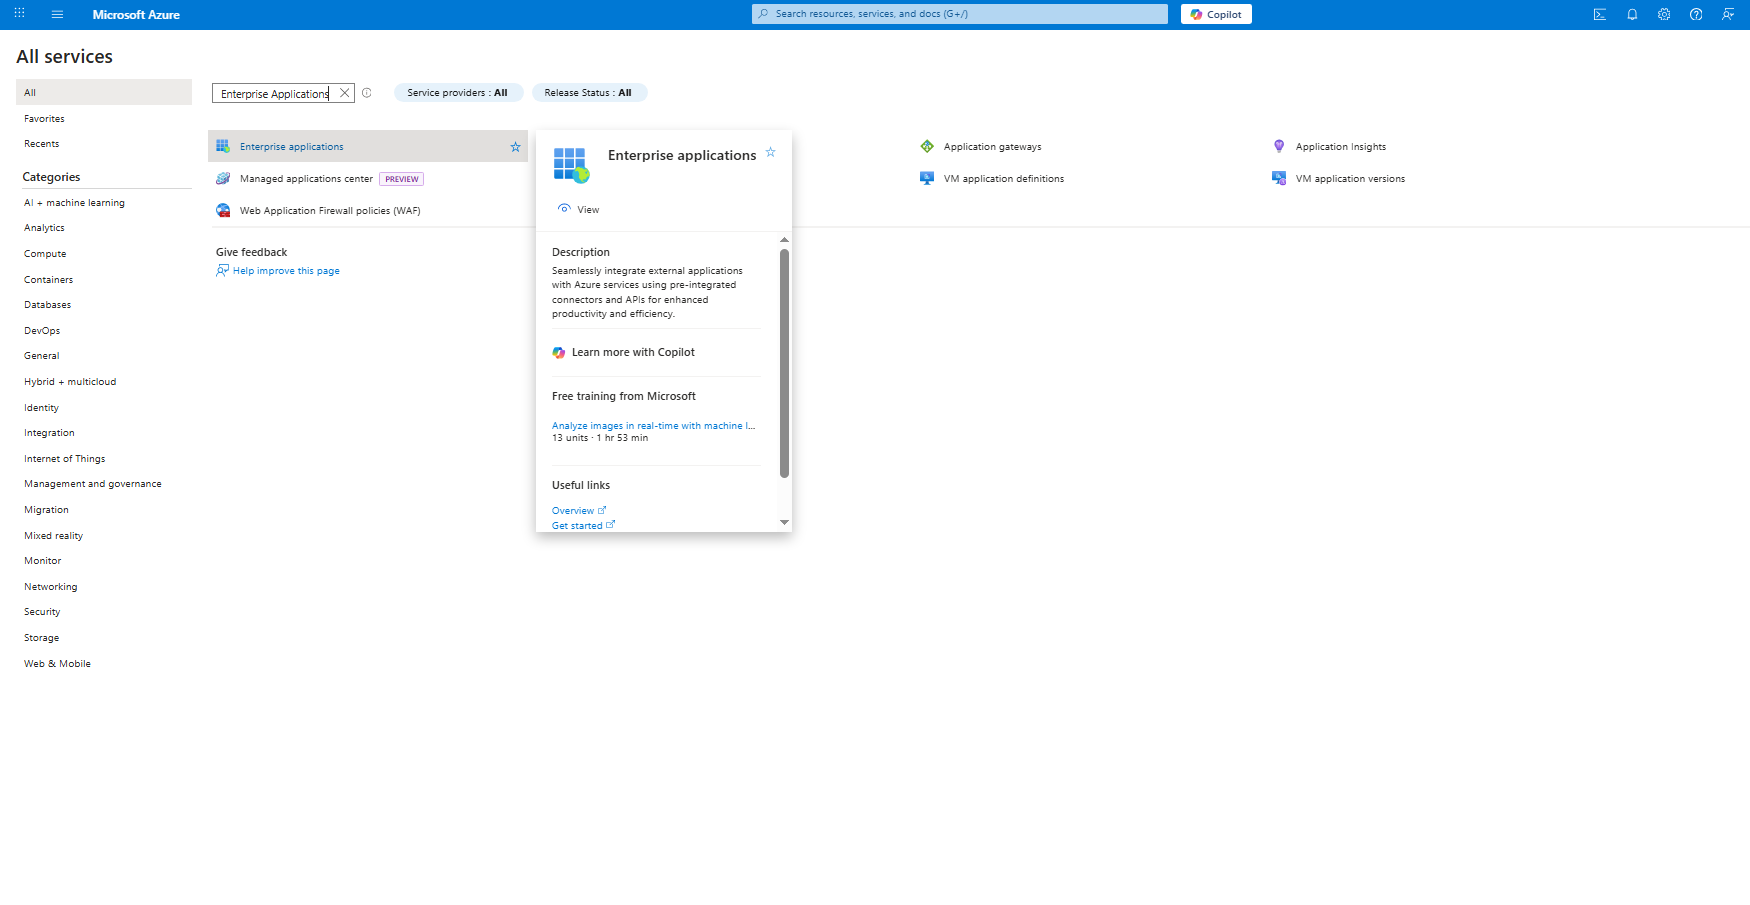
Task: Open the portal settings gear
Action: click(x=1664, y=14)
